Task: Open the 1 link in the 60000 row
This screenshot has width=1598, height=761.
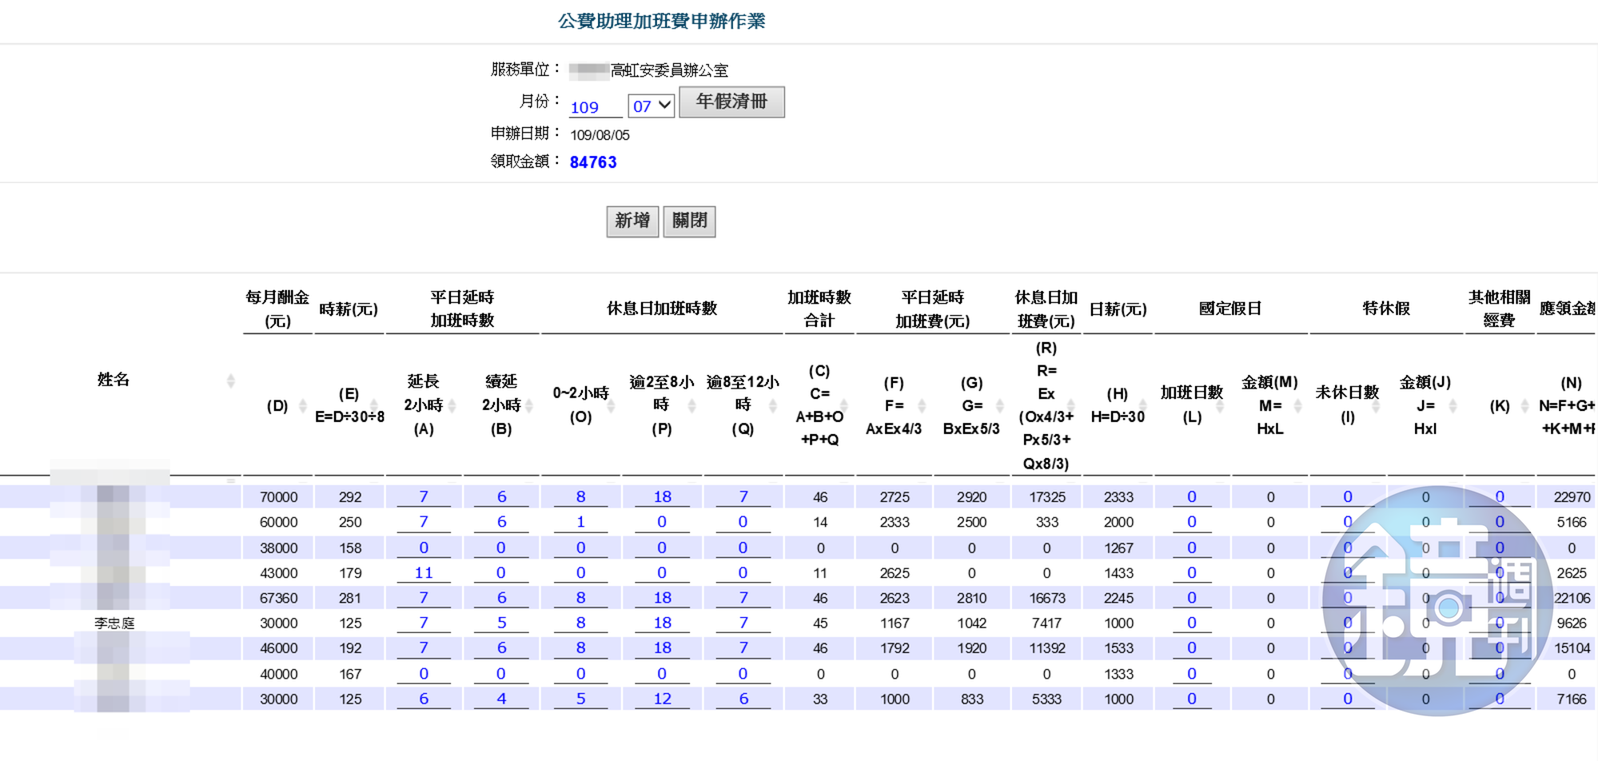Action: (x=581, y=522)
